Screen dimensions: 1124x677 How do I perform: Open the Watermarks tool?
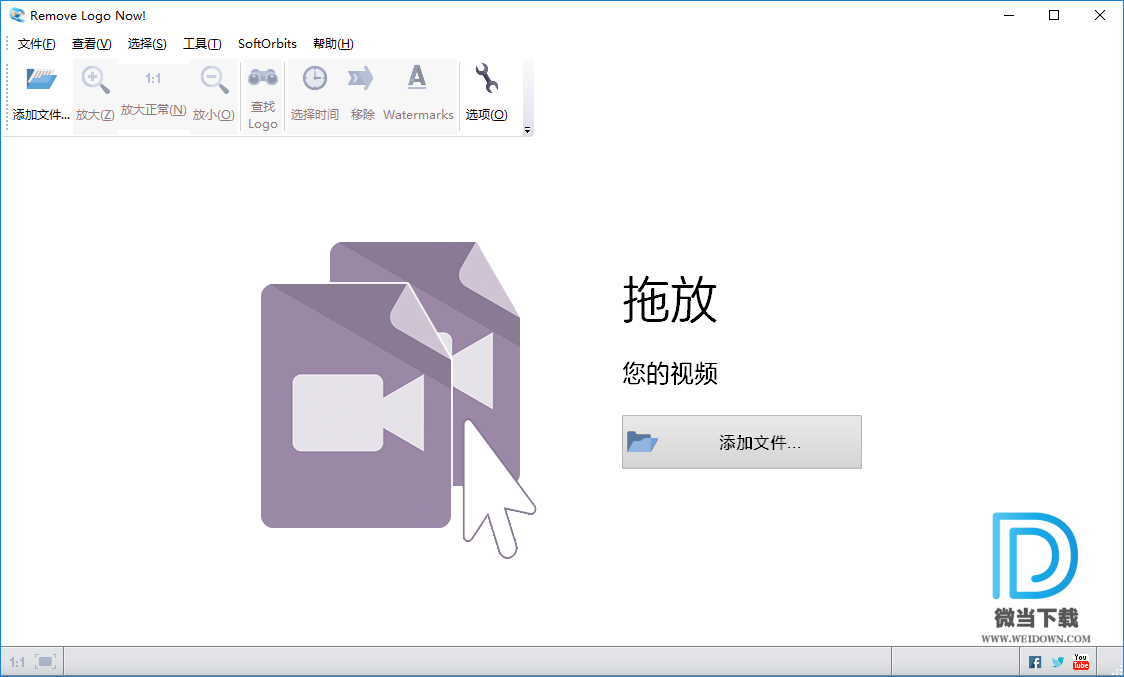click(418, 95)
